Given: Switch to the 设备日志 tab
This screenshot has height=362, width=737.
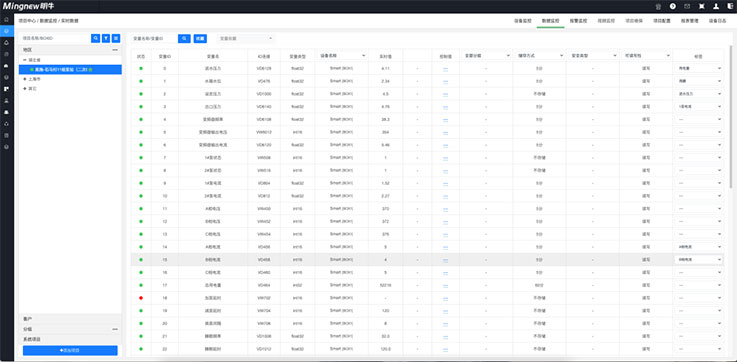Looking at the screenshot, I should 717,21.
